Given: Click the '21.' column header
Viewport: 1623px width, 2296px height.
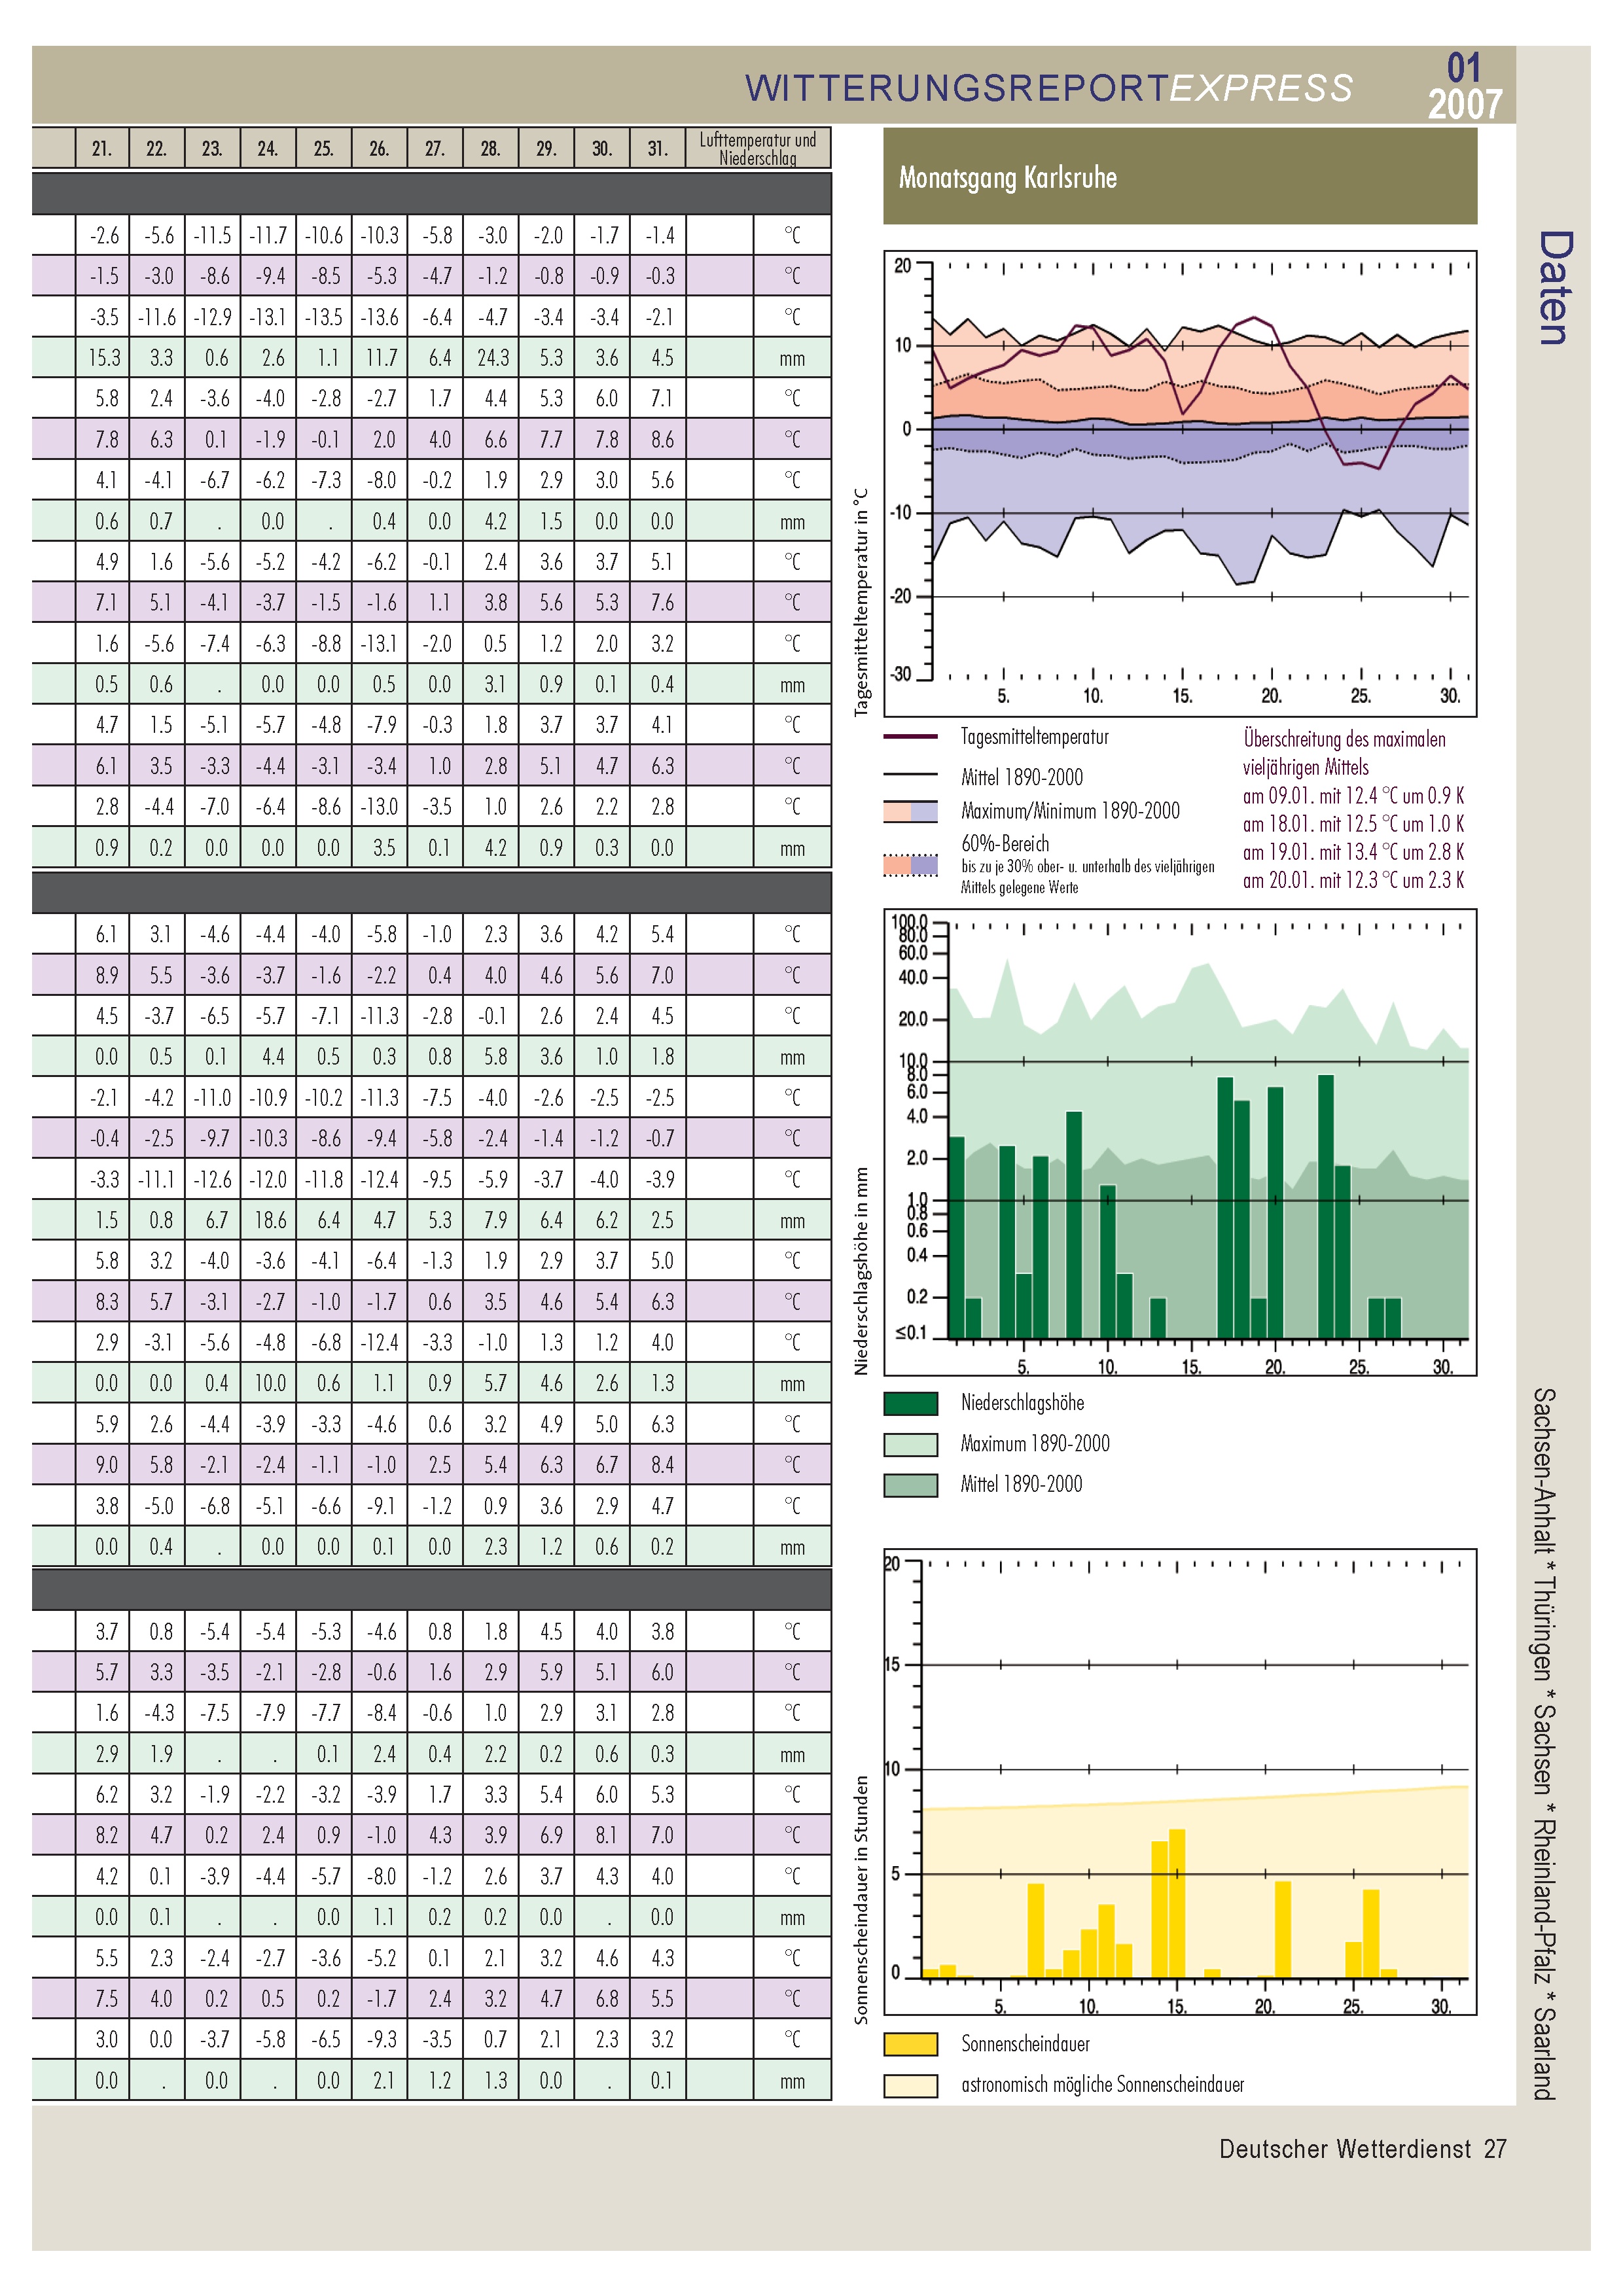Looking at the screenshot, I should click(102, 149).
